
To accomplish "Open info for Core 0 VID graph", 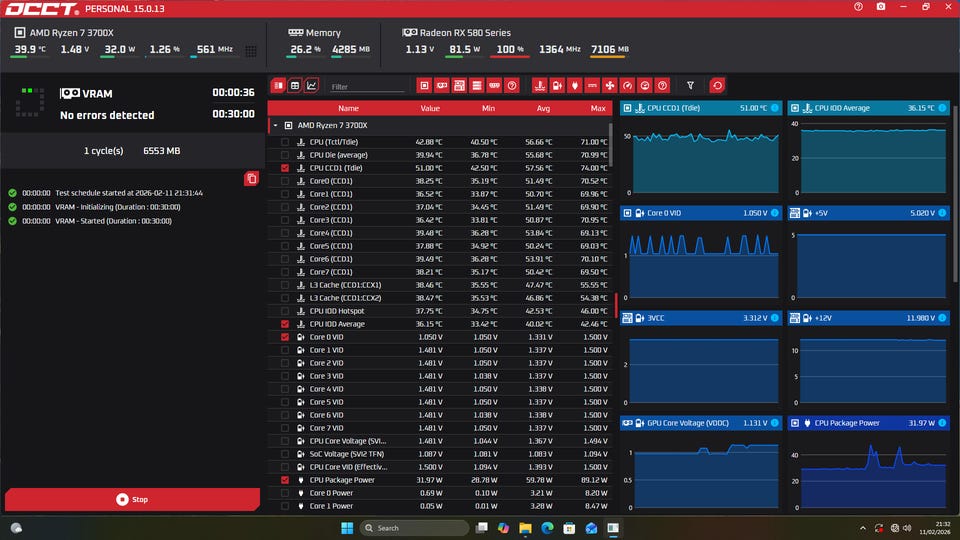I will click(774, 213).
